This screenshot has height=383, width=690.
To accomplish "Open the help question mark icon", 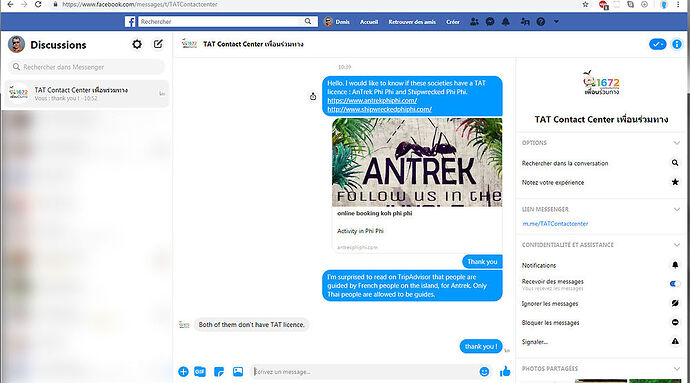I will click(541, 22).
